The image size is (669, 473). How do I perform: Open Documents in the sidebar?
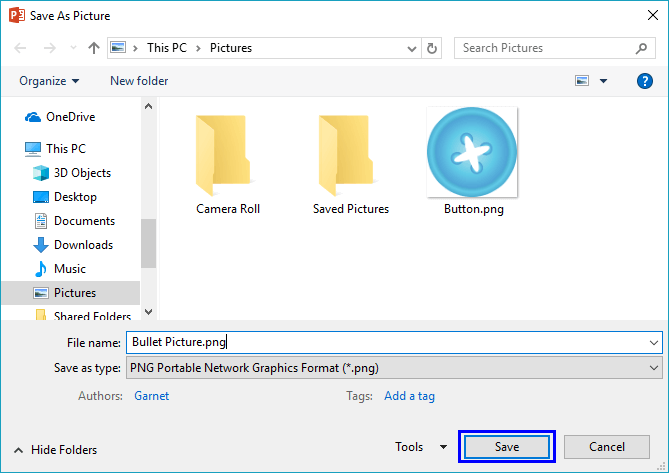pyautogui.click(x=74, y=221)
